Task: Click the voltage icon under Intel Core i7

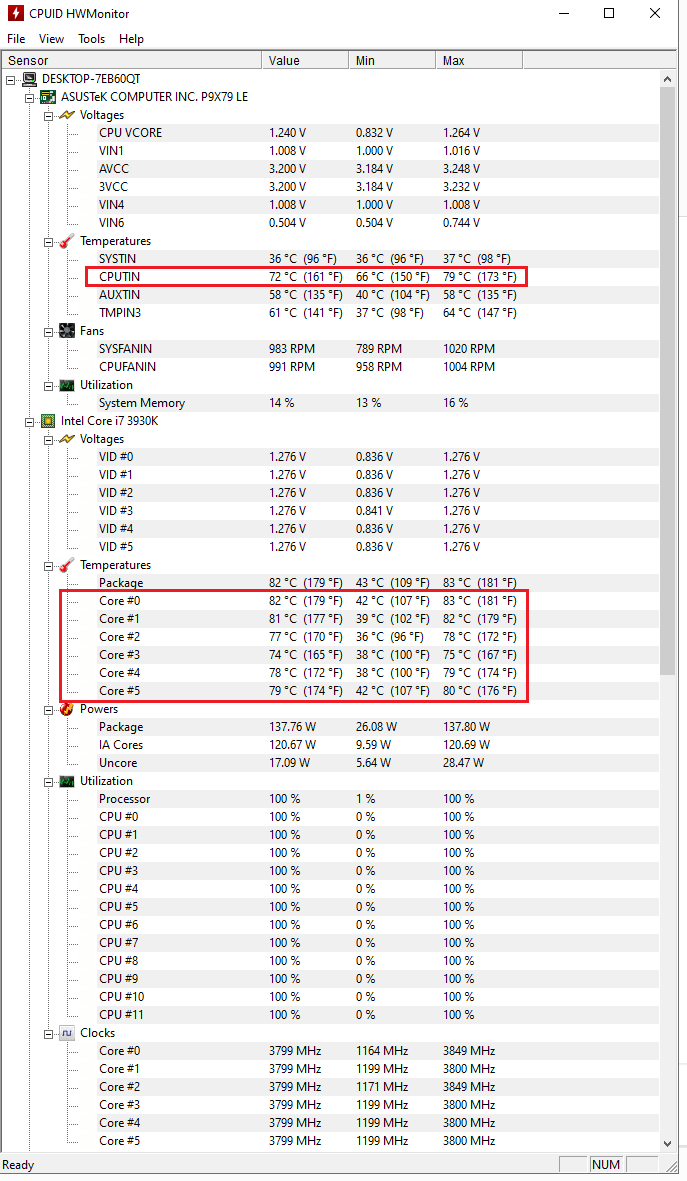Action: (x=67, y=439)
